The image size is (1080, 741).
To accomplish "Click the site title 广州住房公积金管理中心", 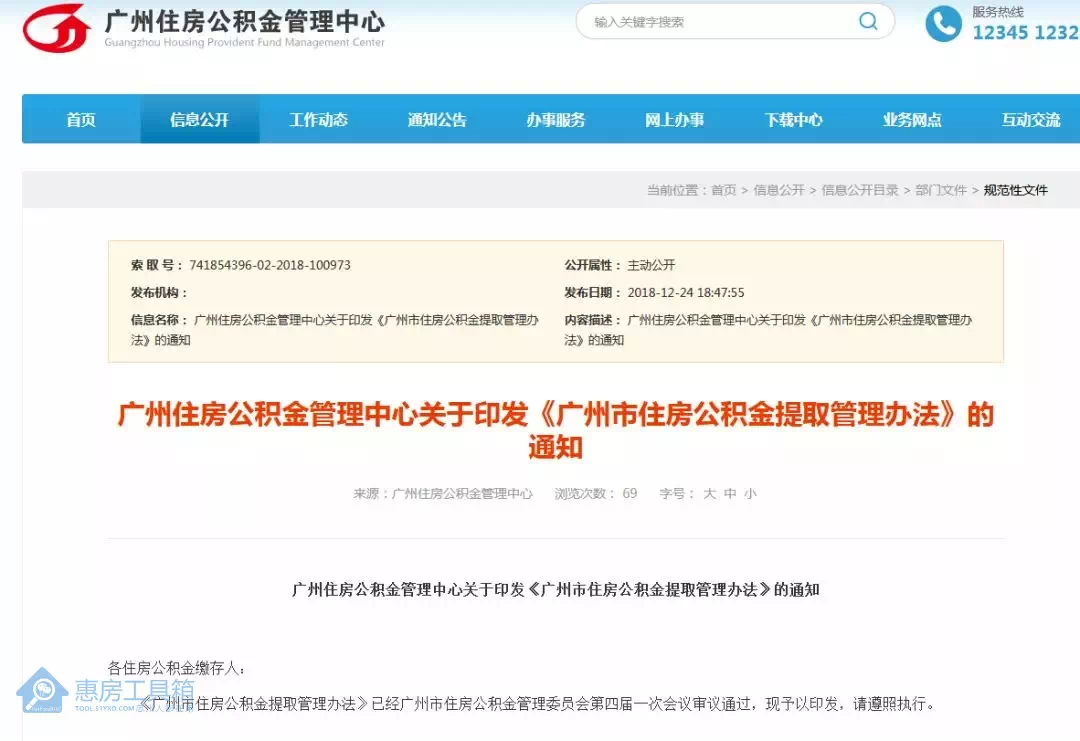I will click(x=245, y=22).
